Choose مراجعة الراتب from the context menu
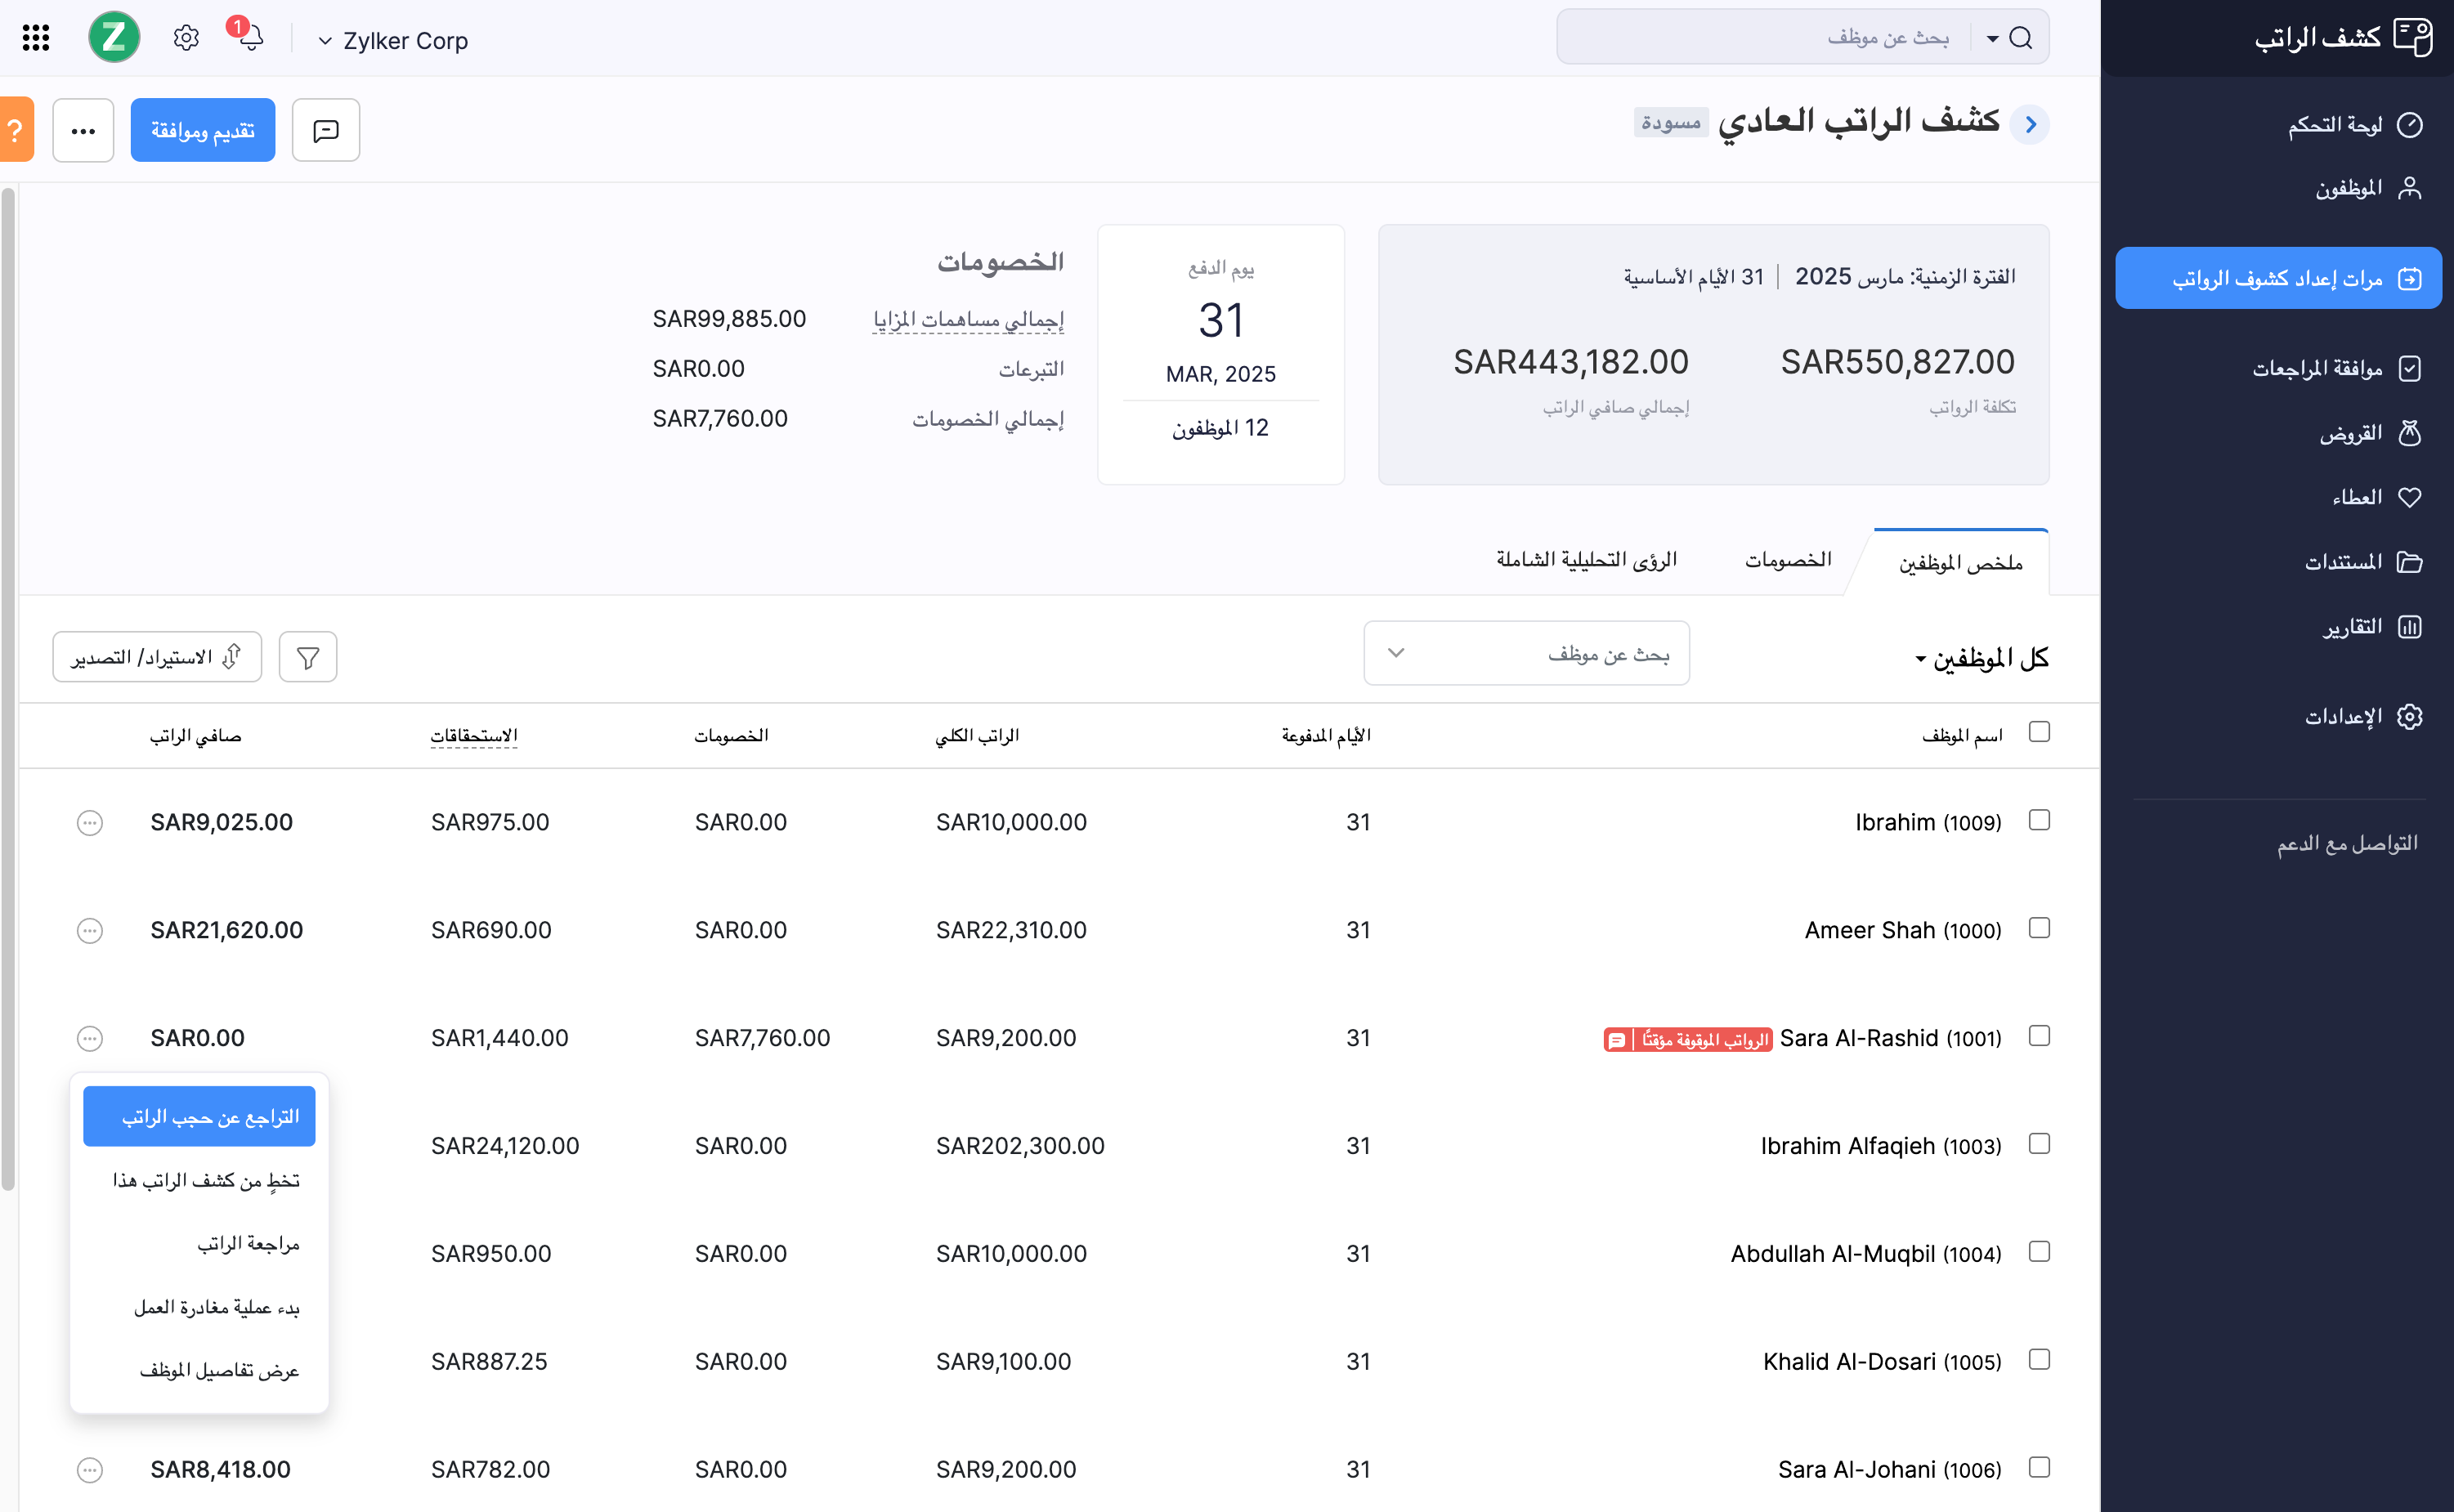The width and height of the screenshot is (2454, 1512). (248, 1243)
